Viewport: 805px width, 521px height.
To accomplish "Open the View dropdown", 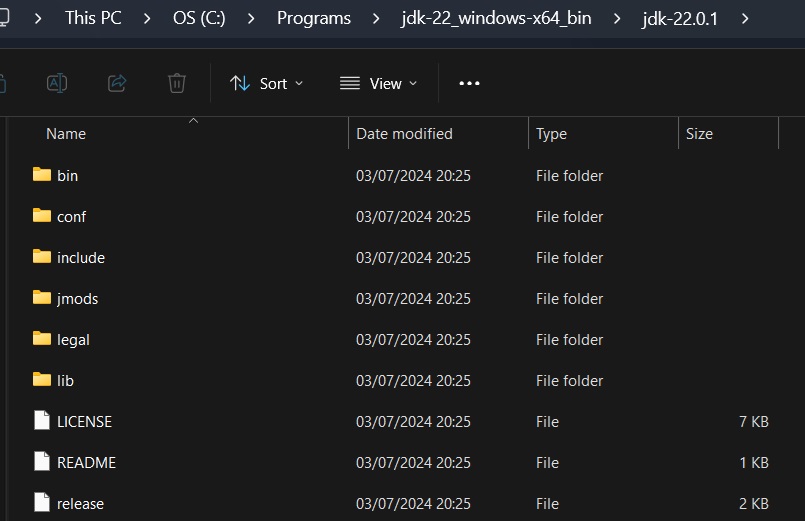I will pyautogui.click(x=378, y=83).
